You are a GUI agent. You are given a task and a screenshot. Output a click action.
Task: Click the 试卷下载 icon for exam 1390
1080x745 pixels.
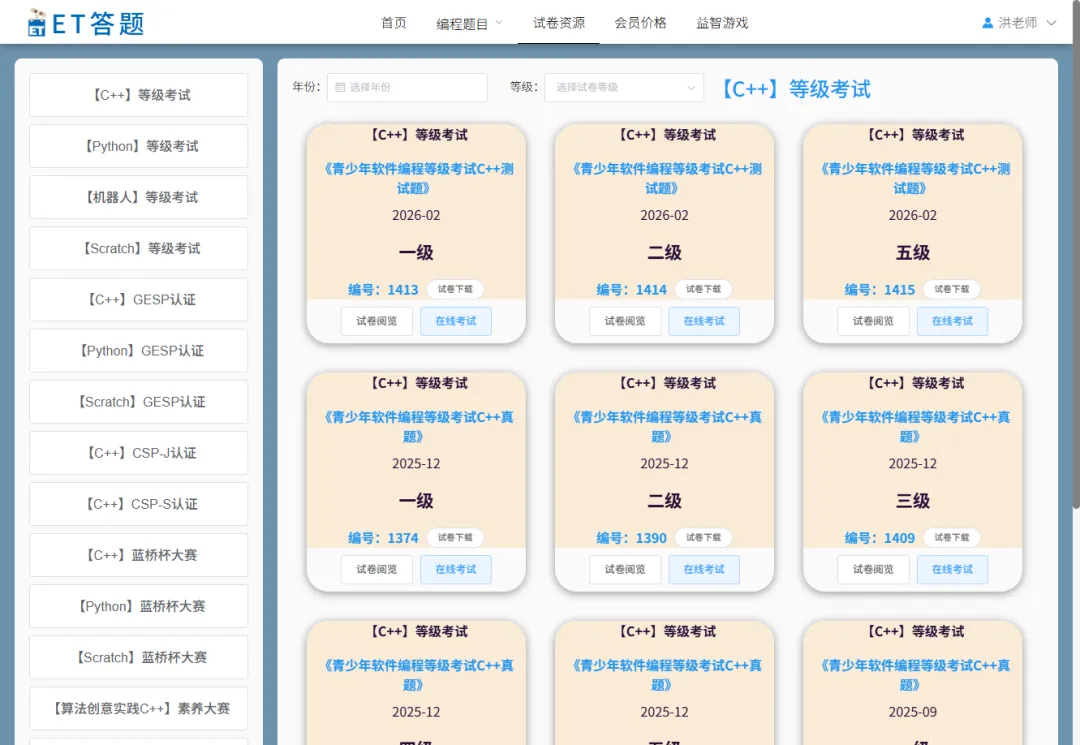704,537
